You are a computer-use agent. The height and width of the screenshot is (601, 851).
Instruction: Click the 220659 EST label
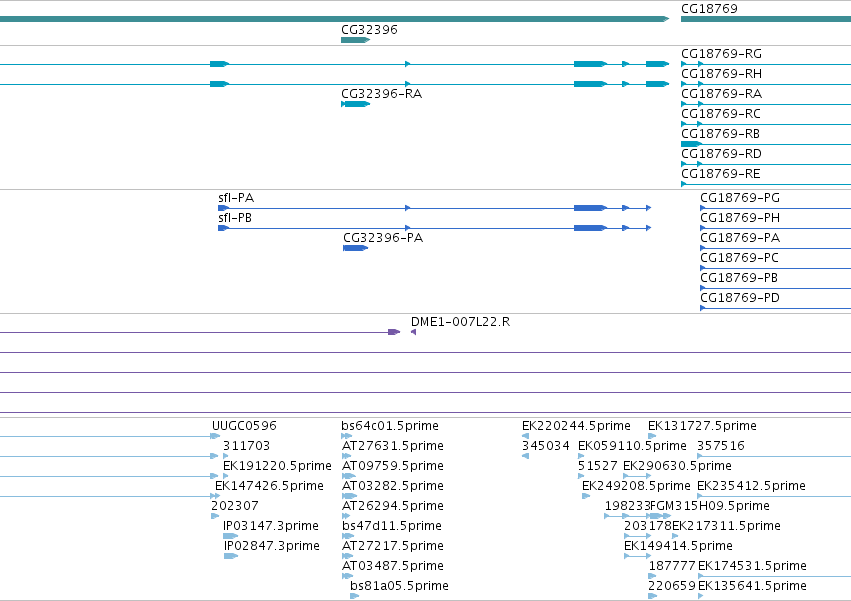[671, 586]
